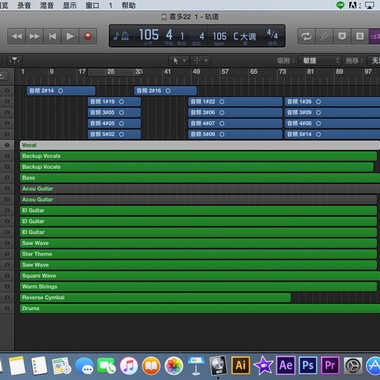The height and width of the screenshot is (380, 380).
Task: Open the 混音 menu
Action: coord(47,5)
